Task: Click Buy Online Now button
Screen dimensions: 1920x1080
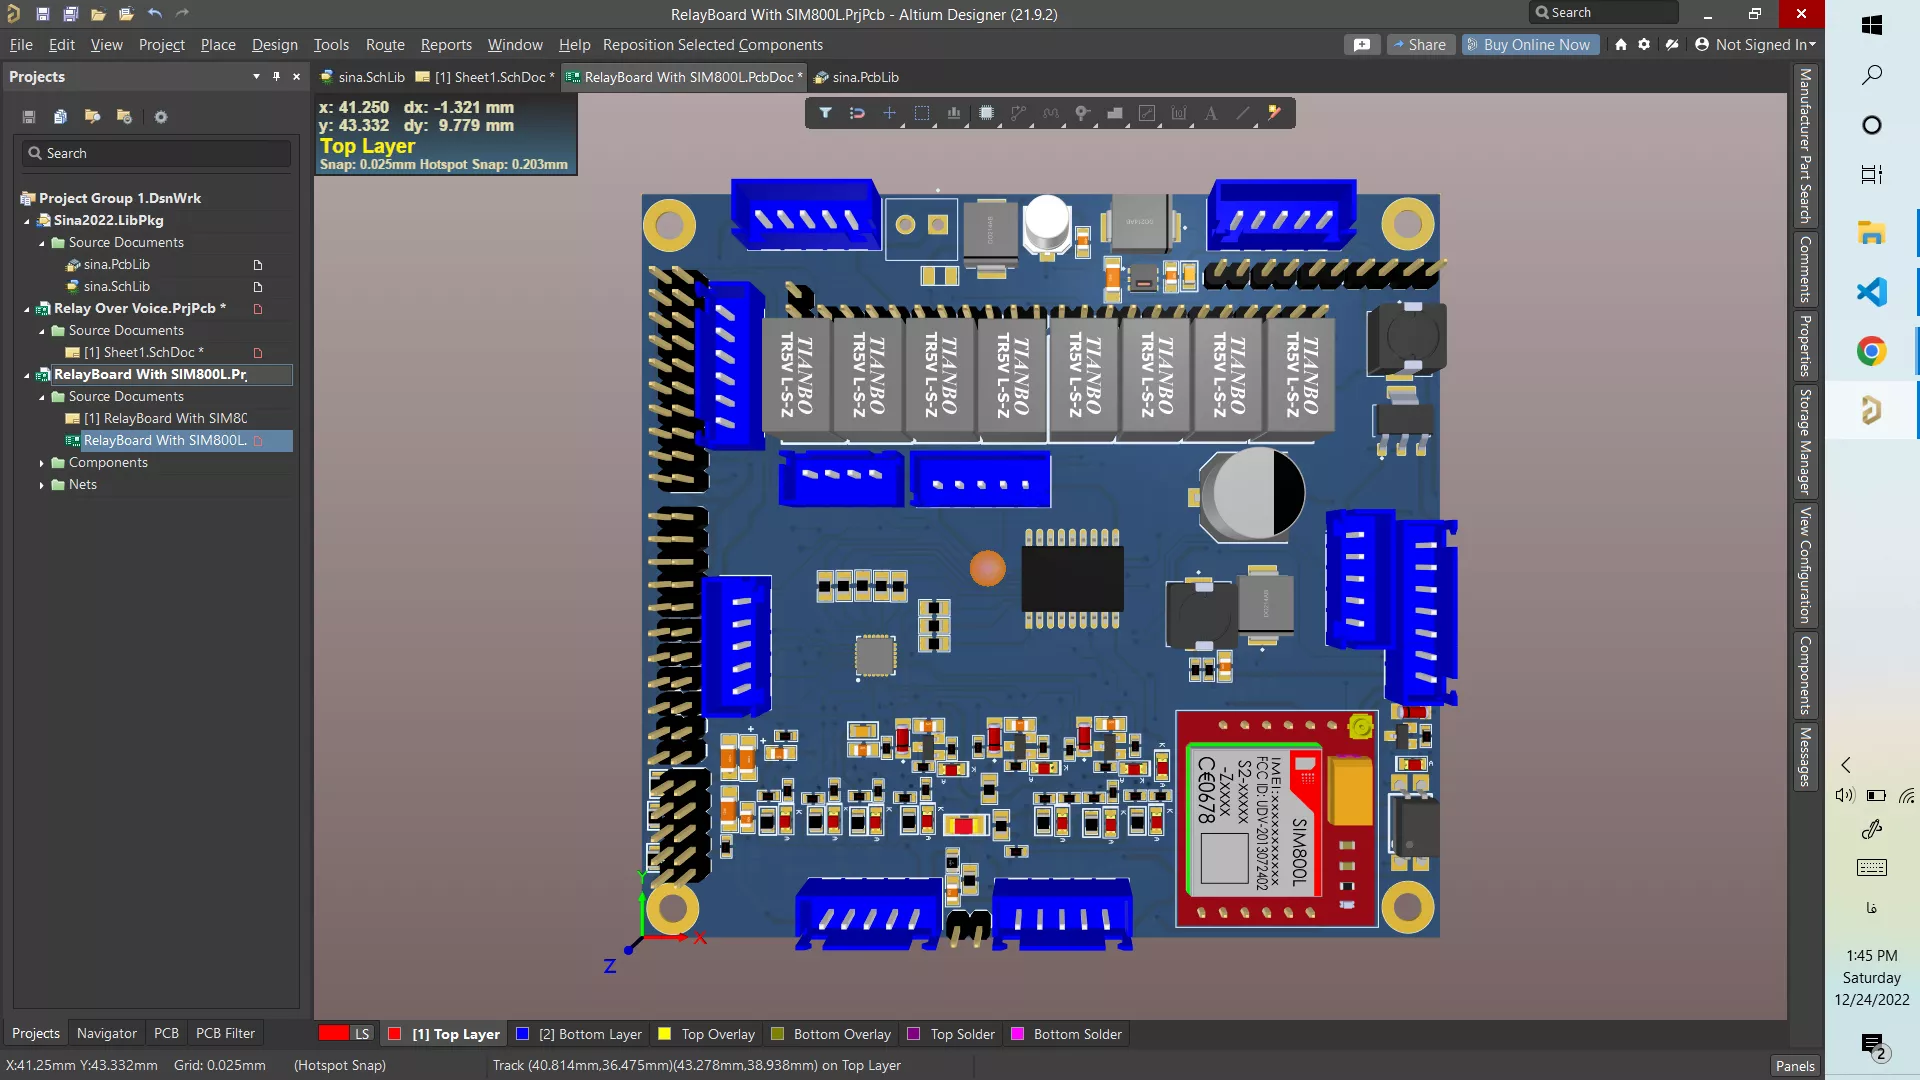Action: pos(1529,45)
